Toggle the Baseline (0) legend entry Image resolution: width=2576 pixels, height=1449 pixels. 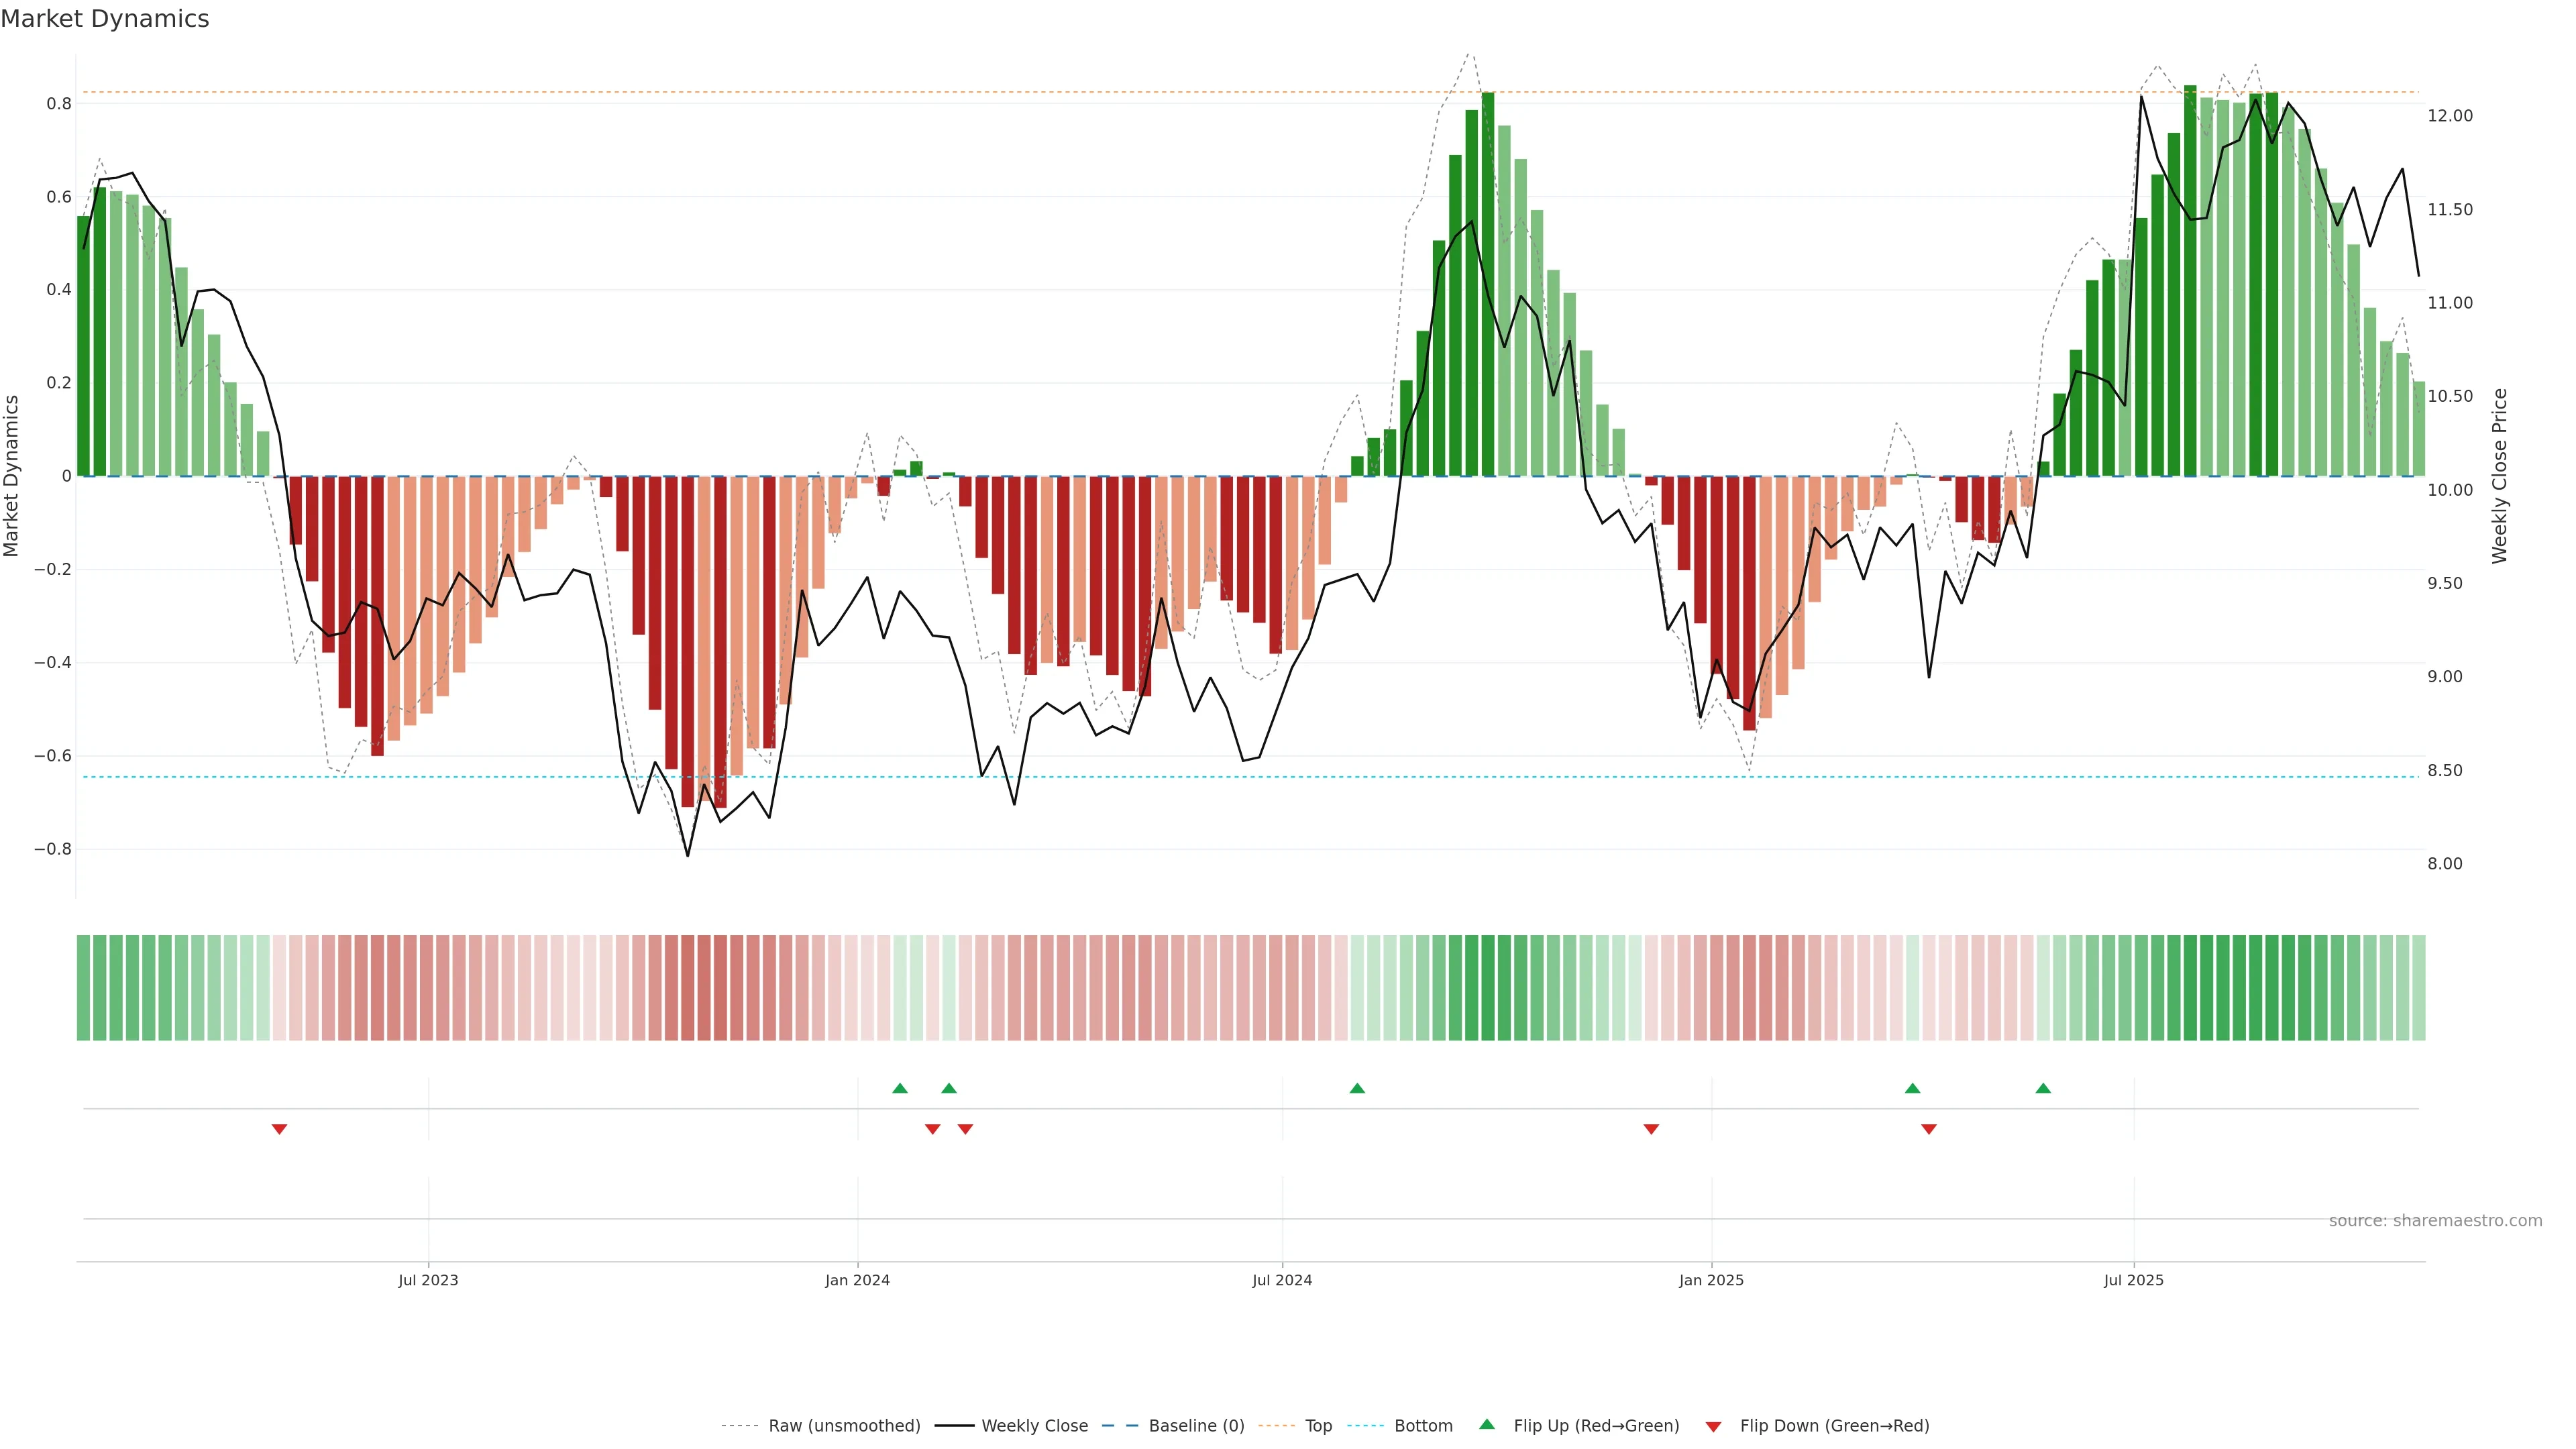[1196, 1426]
